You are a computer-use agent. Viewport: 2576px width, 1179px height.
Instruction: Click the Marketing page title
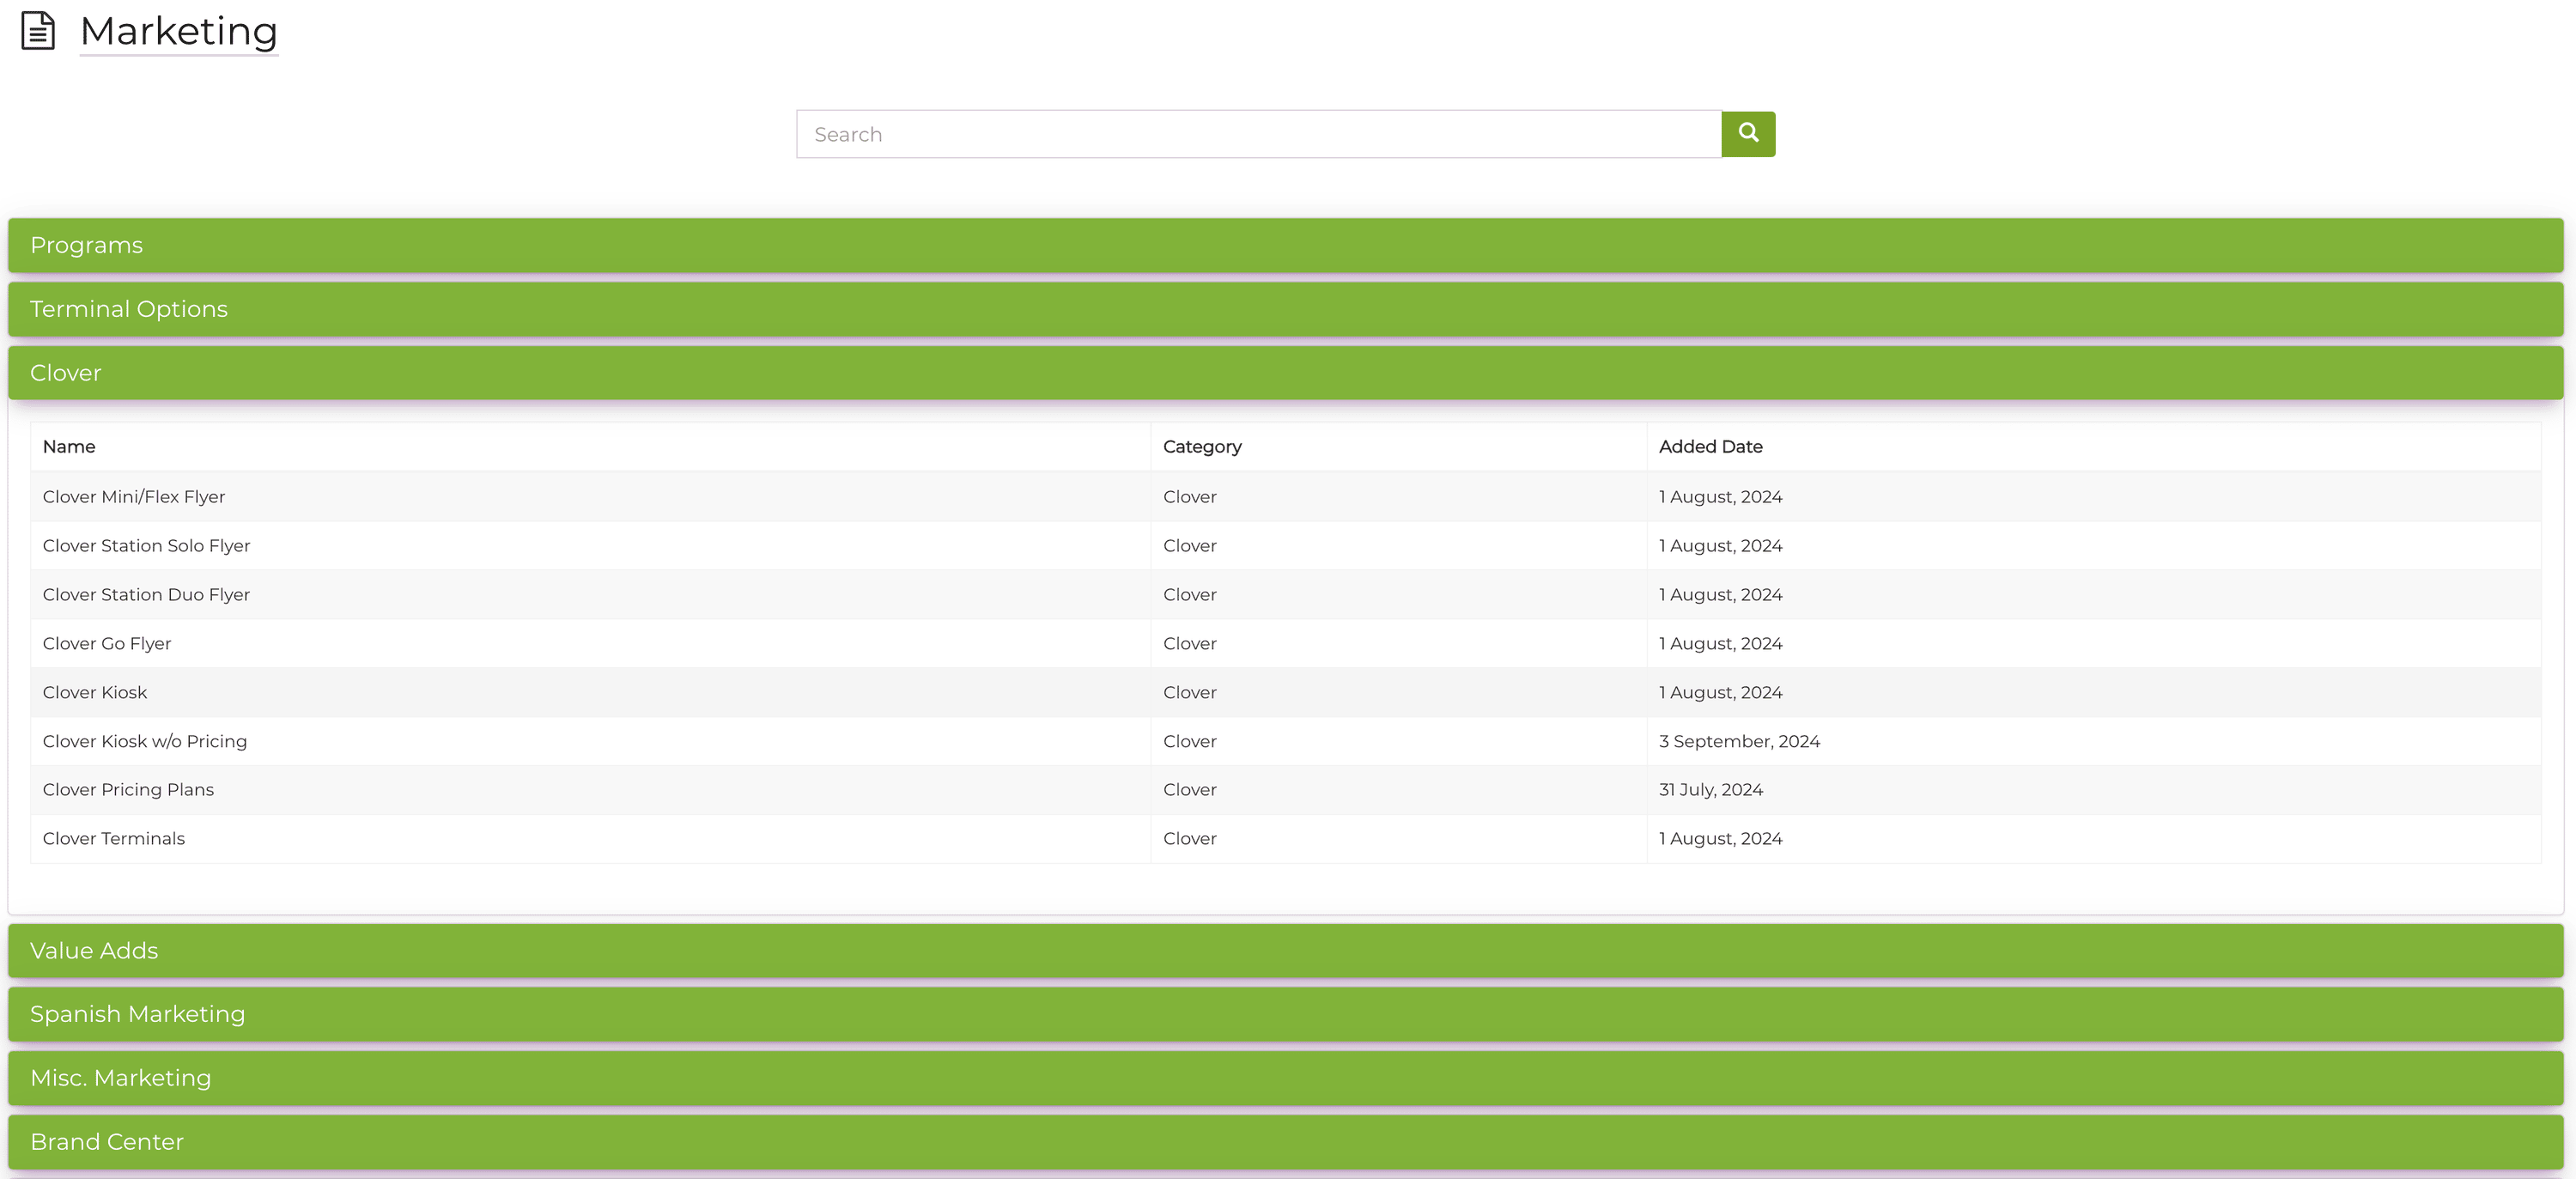click(179, 31)
